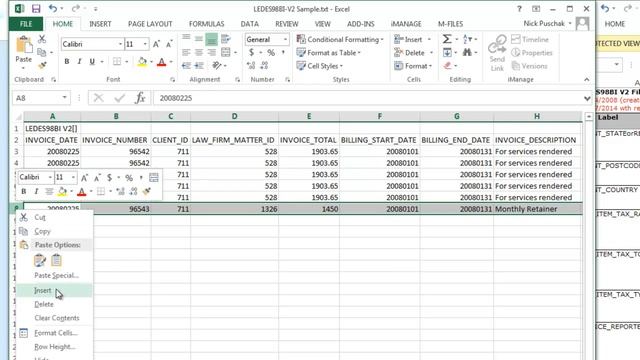
Task: Toggle Bold in the ribbon Font group
Action: pyautogui.click(x=67, y=62)
